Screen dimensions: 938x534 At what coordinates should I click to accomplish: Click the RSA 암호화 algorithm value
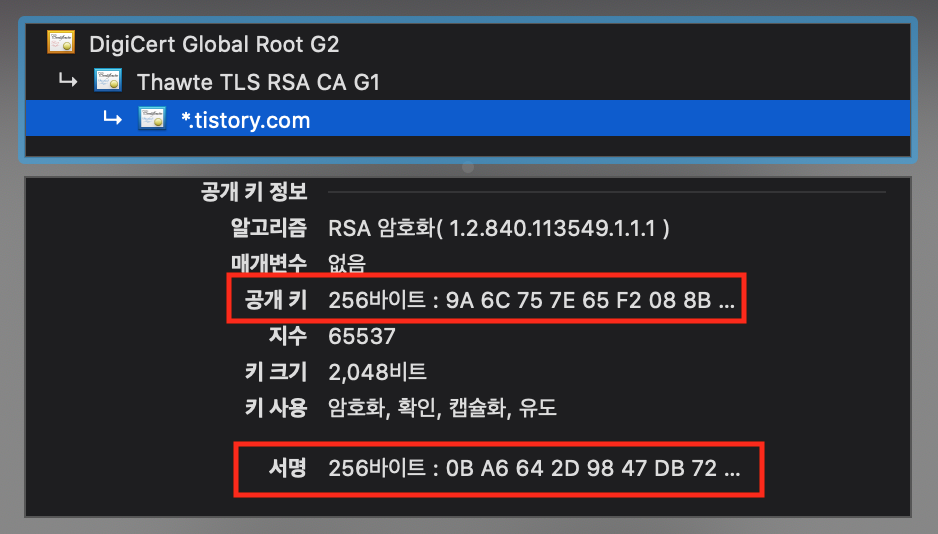[498, 228]
